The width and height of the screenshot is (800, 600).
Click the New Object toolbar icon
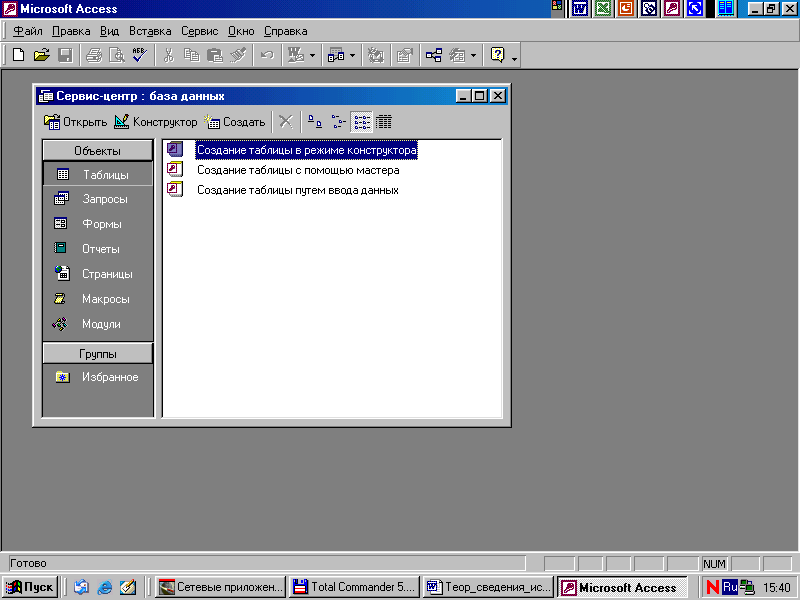coord(457,55)
